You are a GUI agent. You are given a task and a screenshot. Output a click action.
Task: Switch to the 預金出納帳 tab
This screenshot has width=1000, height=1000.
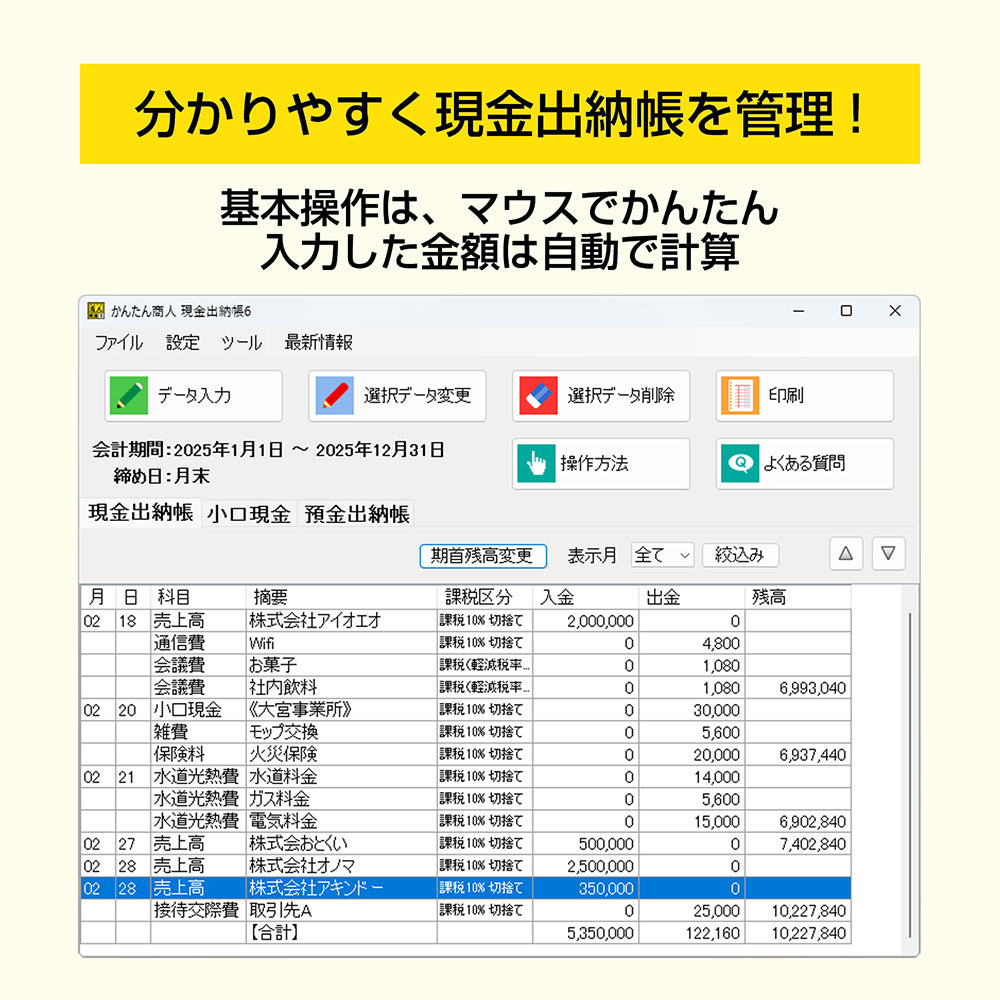coord(357,514)
